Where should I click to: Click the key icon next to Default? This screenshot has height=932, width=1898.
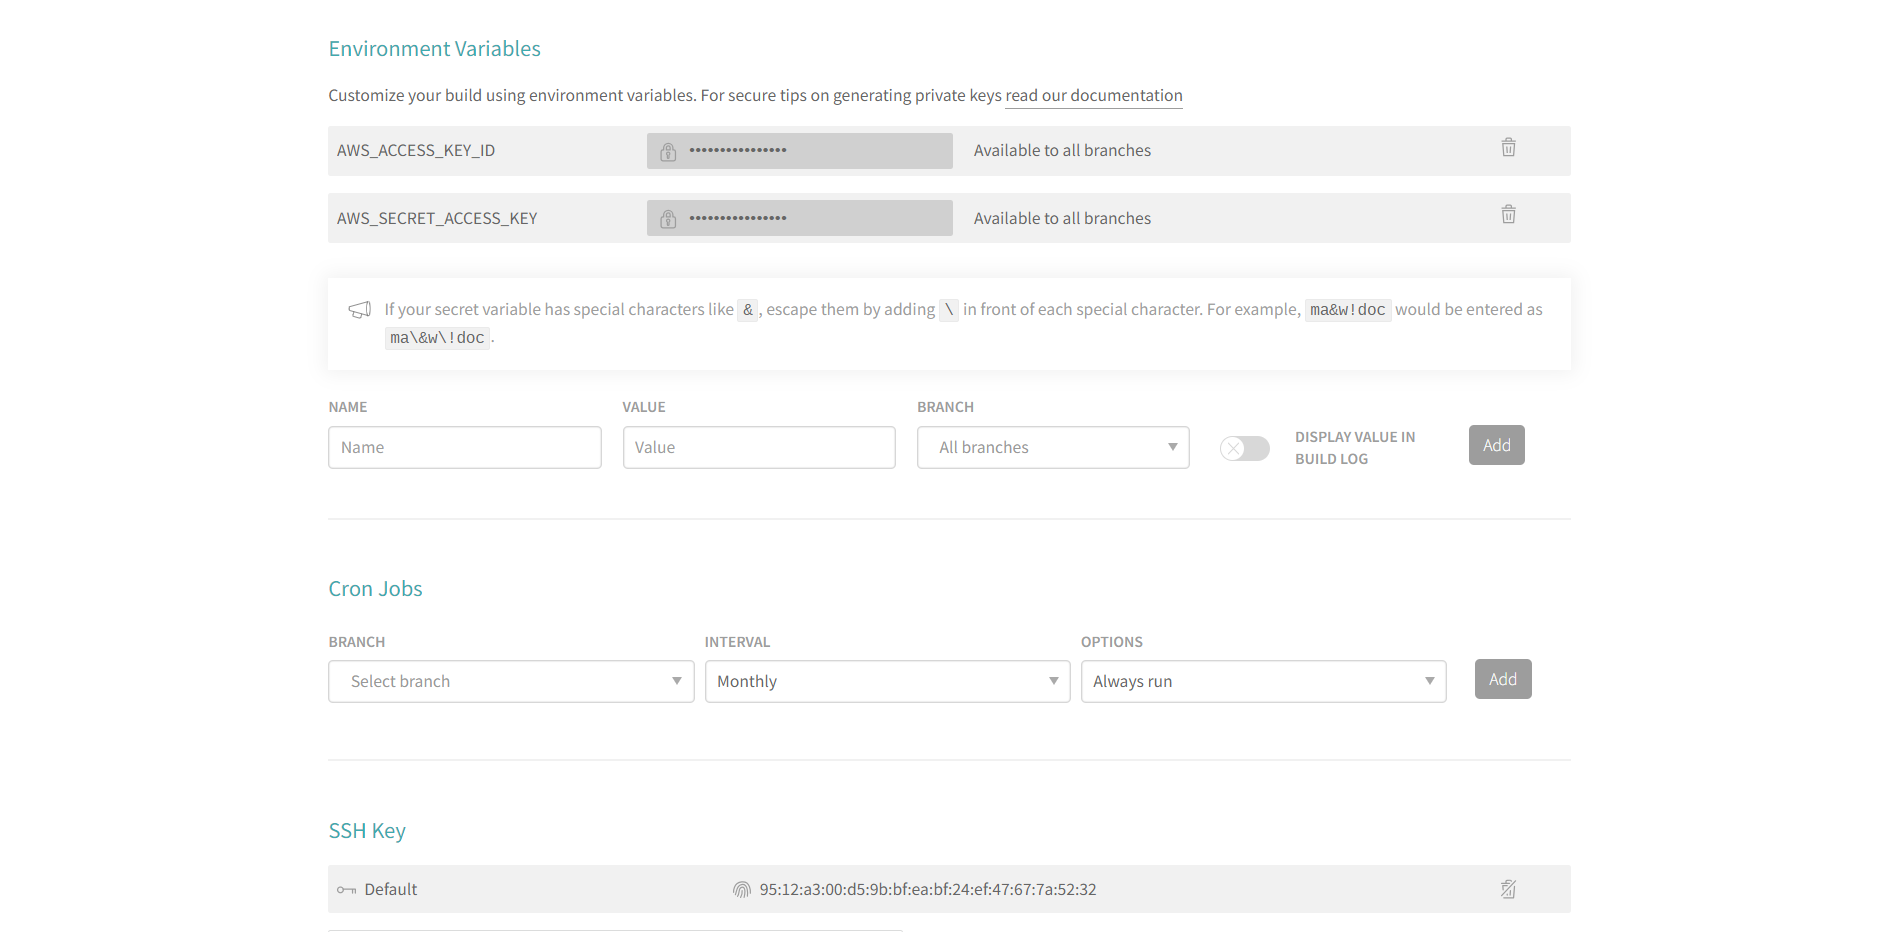click(x=346, y=889)
